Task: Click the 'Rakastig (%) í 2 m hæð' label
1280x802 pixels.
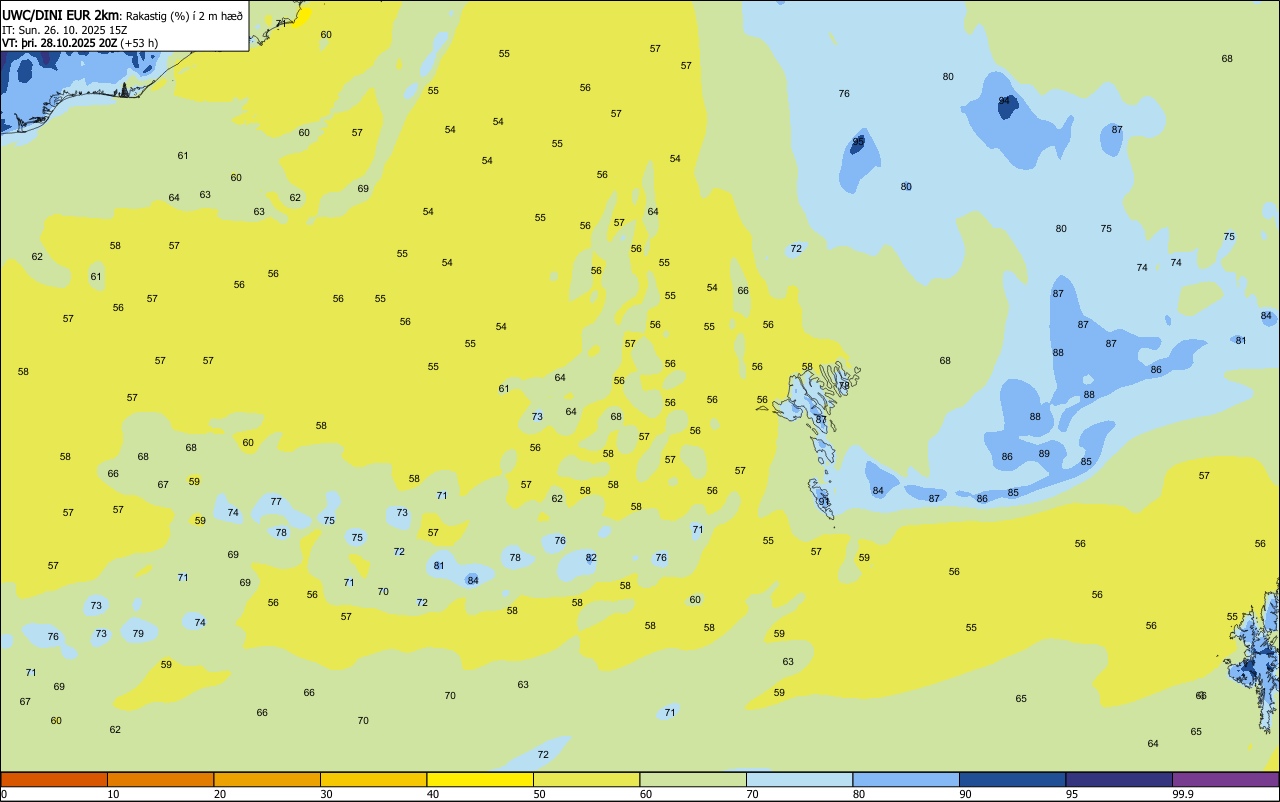Action: (184, 15)
